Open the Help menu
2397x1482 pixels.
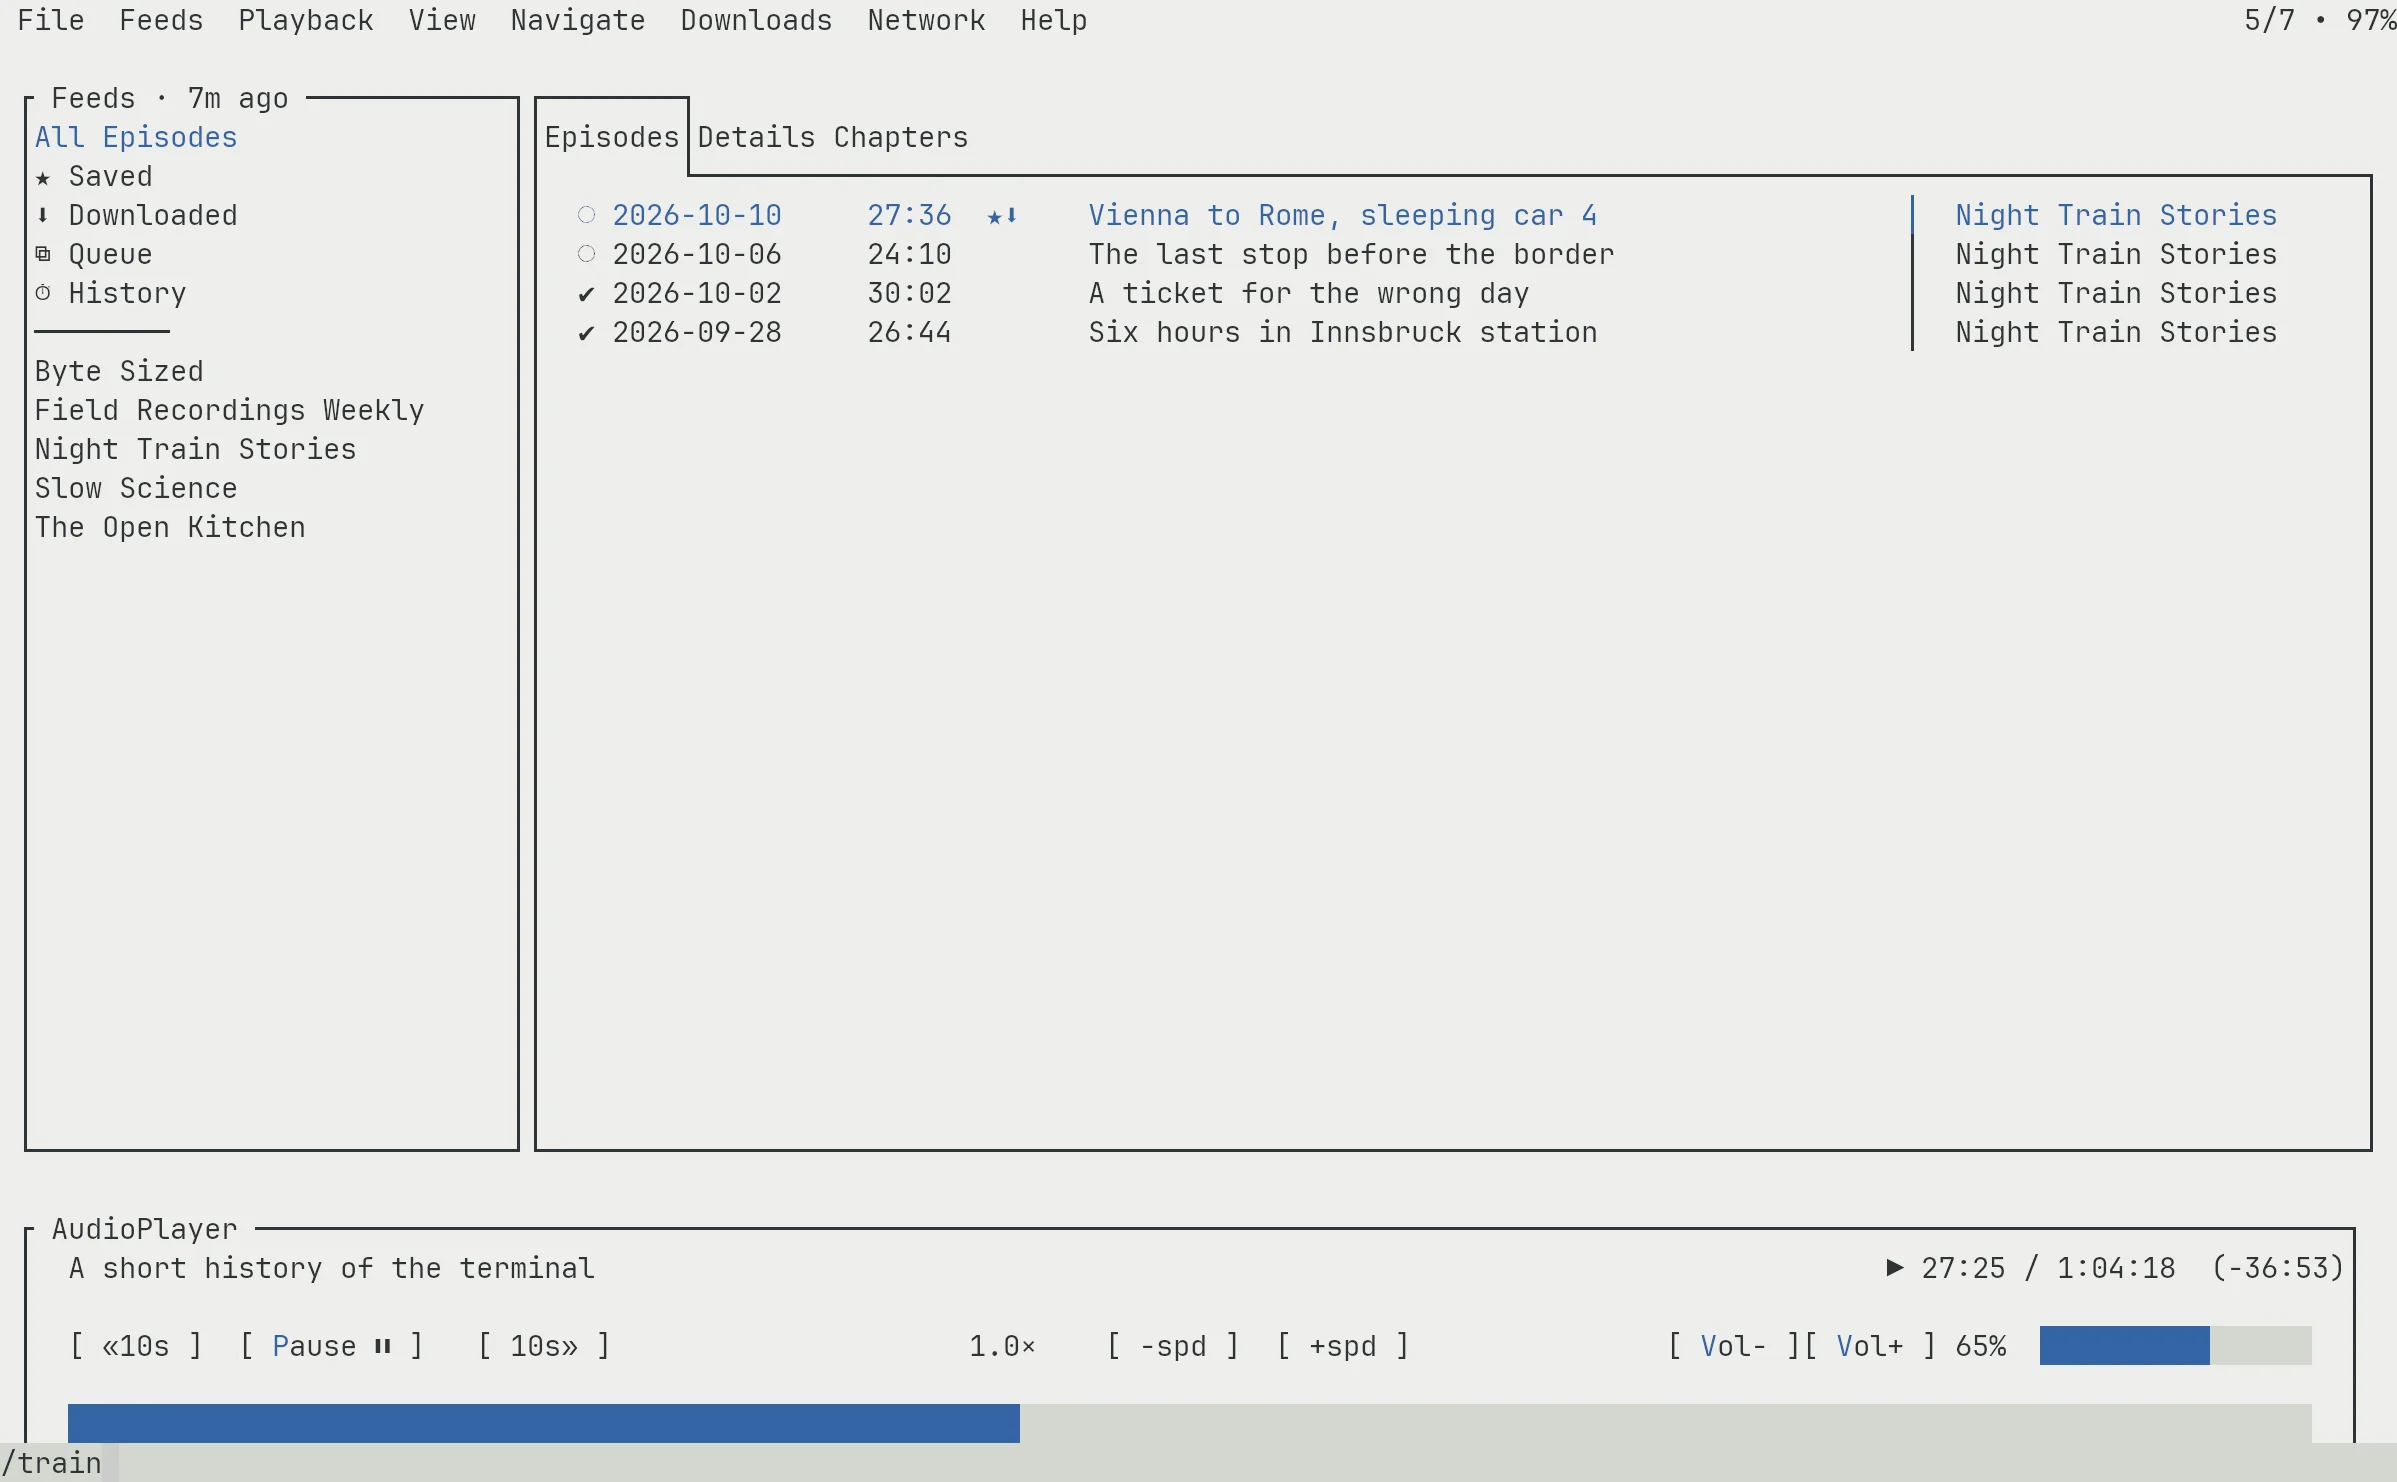pyautogui.click(x=1054, y=20)
